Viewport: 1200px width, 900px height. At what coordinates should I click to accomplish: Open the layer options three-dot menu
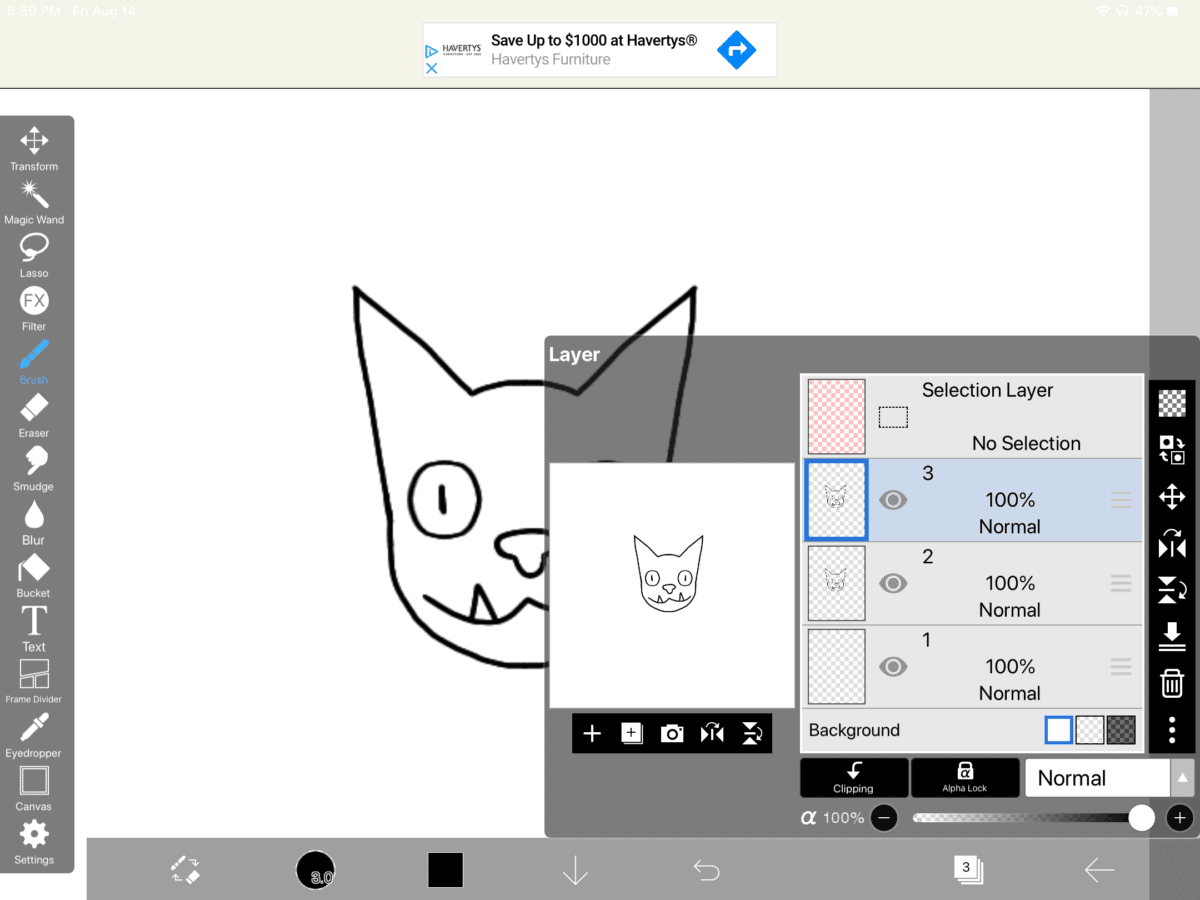tap(1171, 730)
